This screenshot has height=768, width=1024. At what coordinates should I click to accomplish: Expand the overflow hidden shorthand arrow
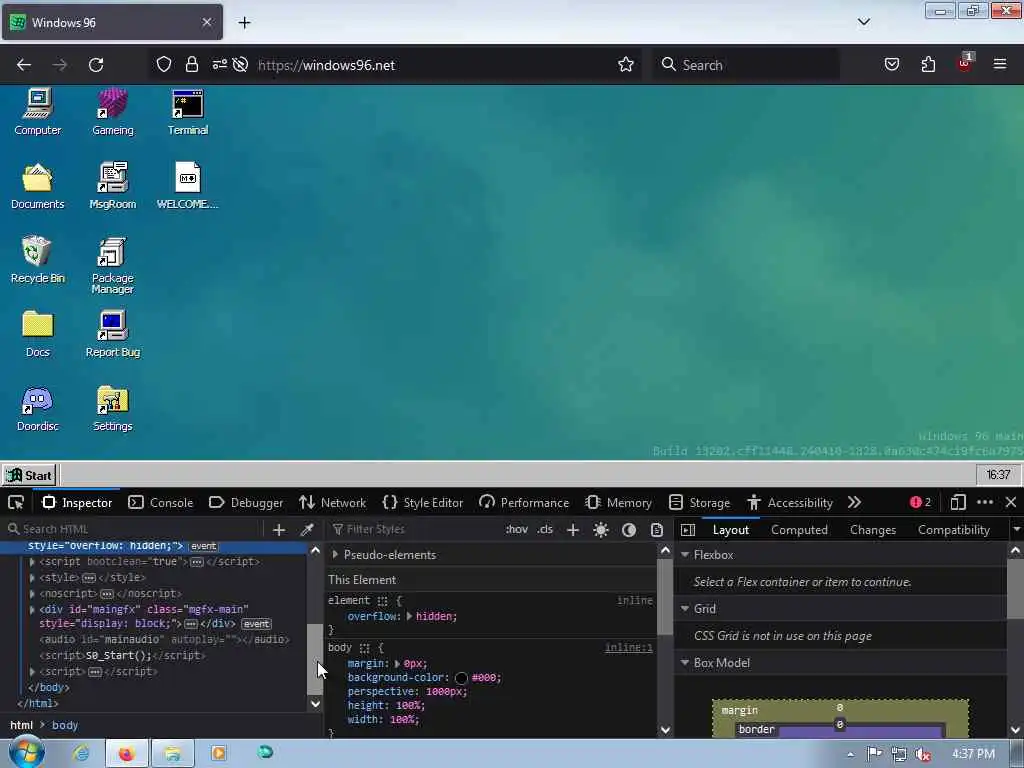tap(409, 616)
